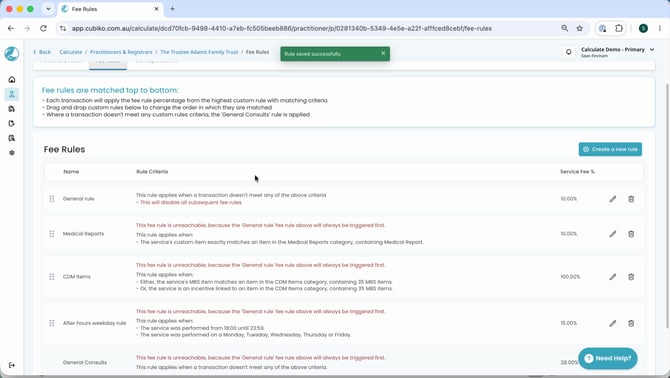Click the General Consults rule name
This screenshot has width=670, height=378.
pyautogui.click(x=85, y=362)
